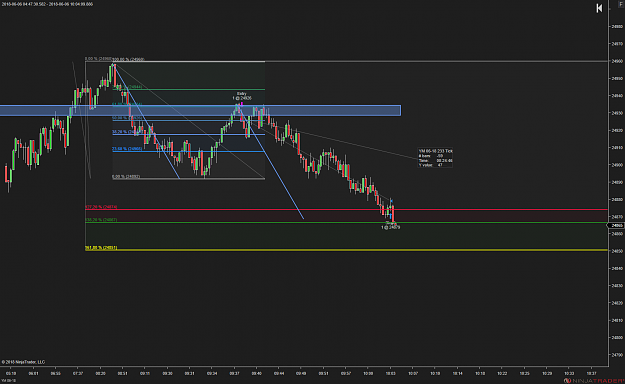The image size is (625, 384).
Task: Select the exit execution label 1 @ 24879
Action: tap(391, 227)
